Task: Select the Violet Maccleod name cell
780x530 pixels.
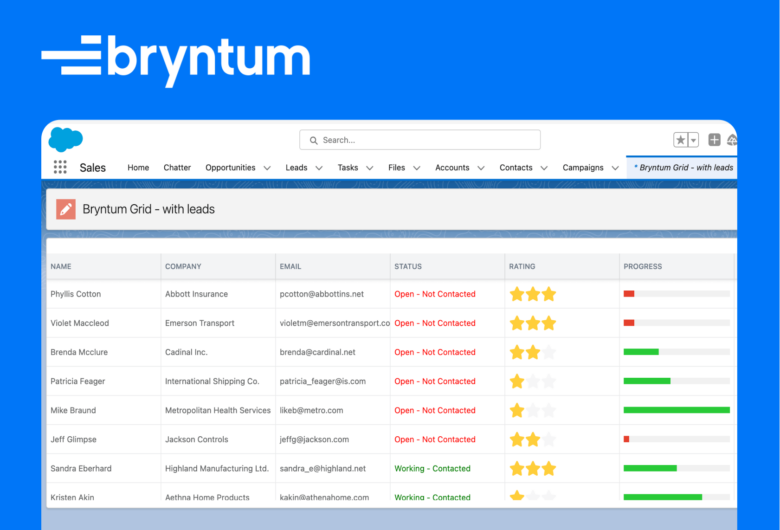Action: click(103, 323)
